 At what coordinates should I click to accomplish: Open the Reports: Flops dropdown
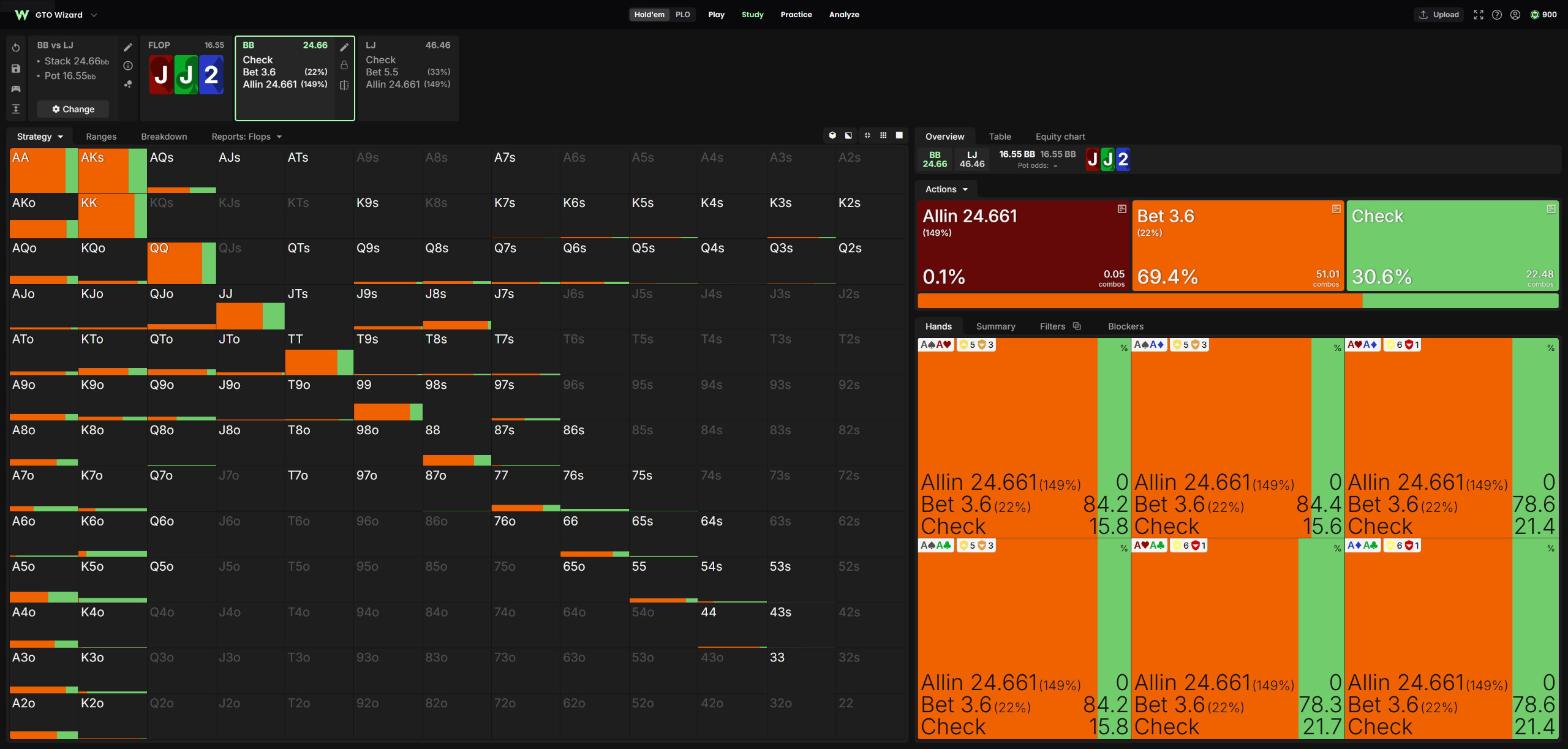(x=247, y=136)
